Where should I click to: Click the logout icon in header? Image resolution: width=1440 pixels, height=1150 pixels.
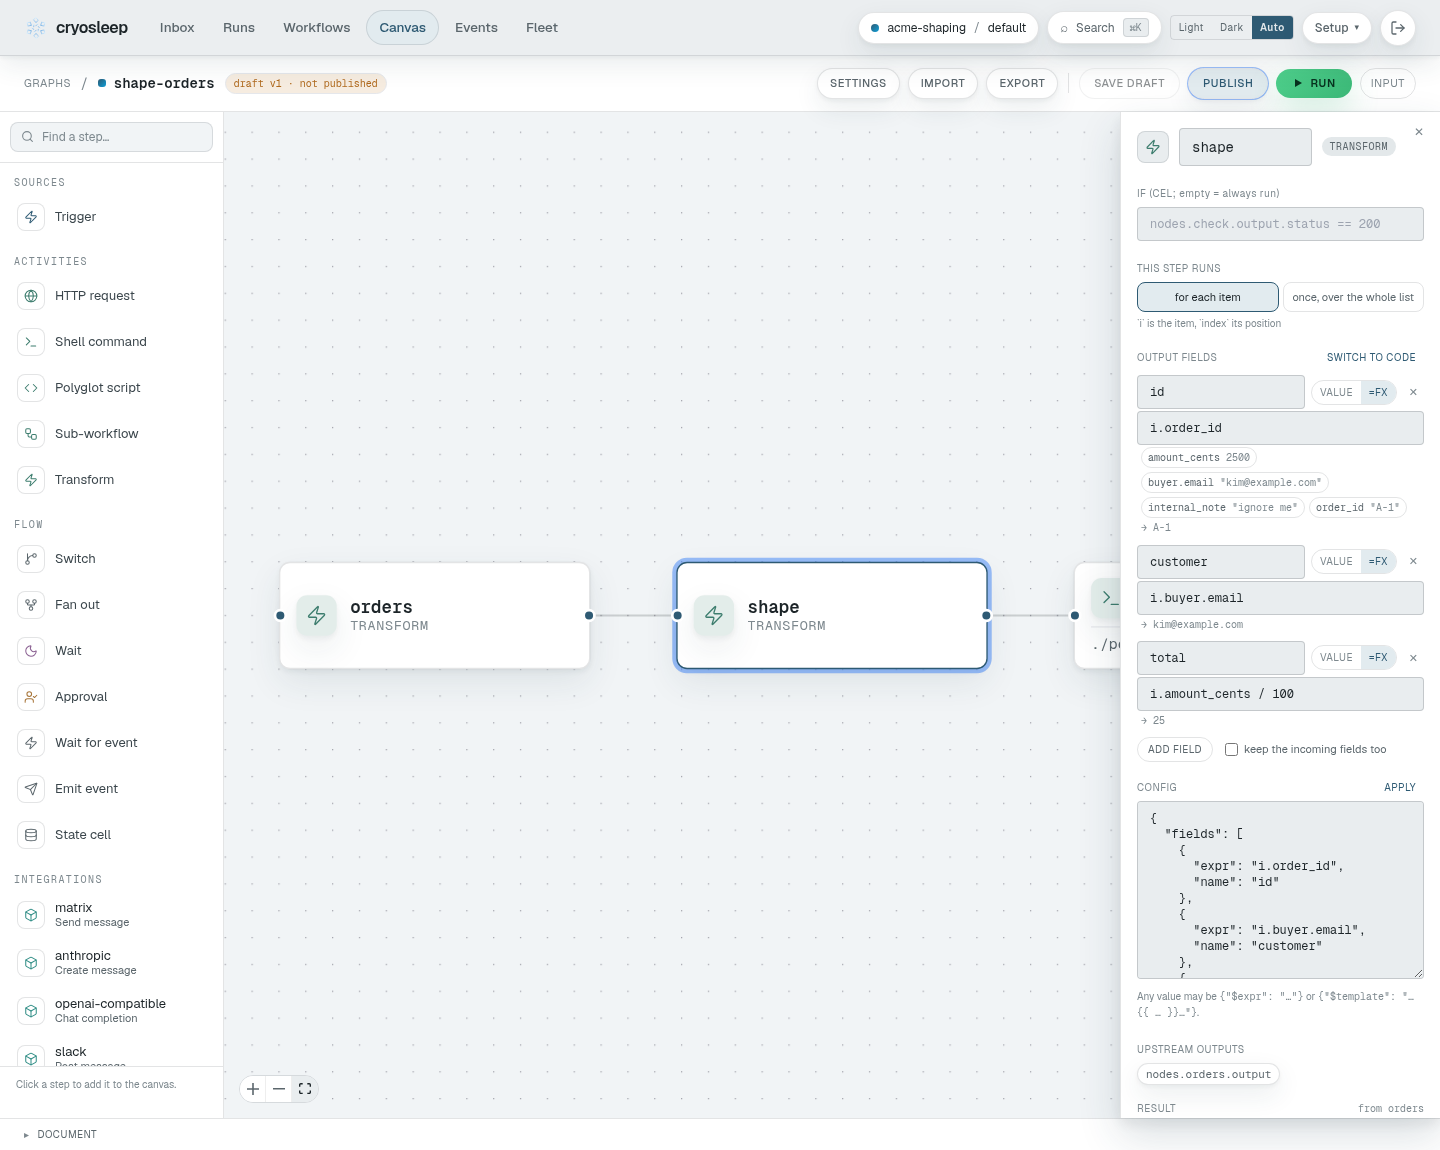click(1398, 28)
